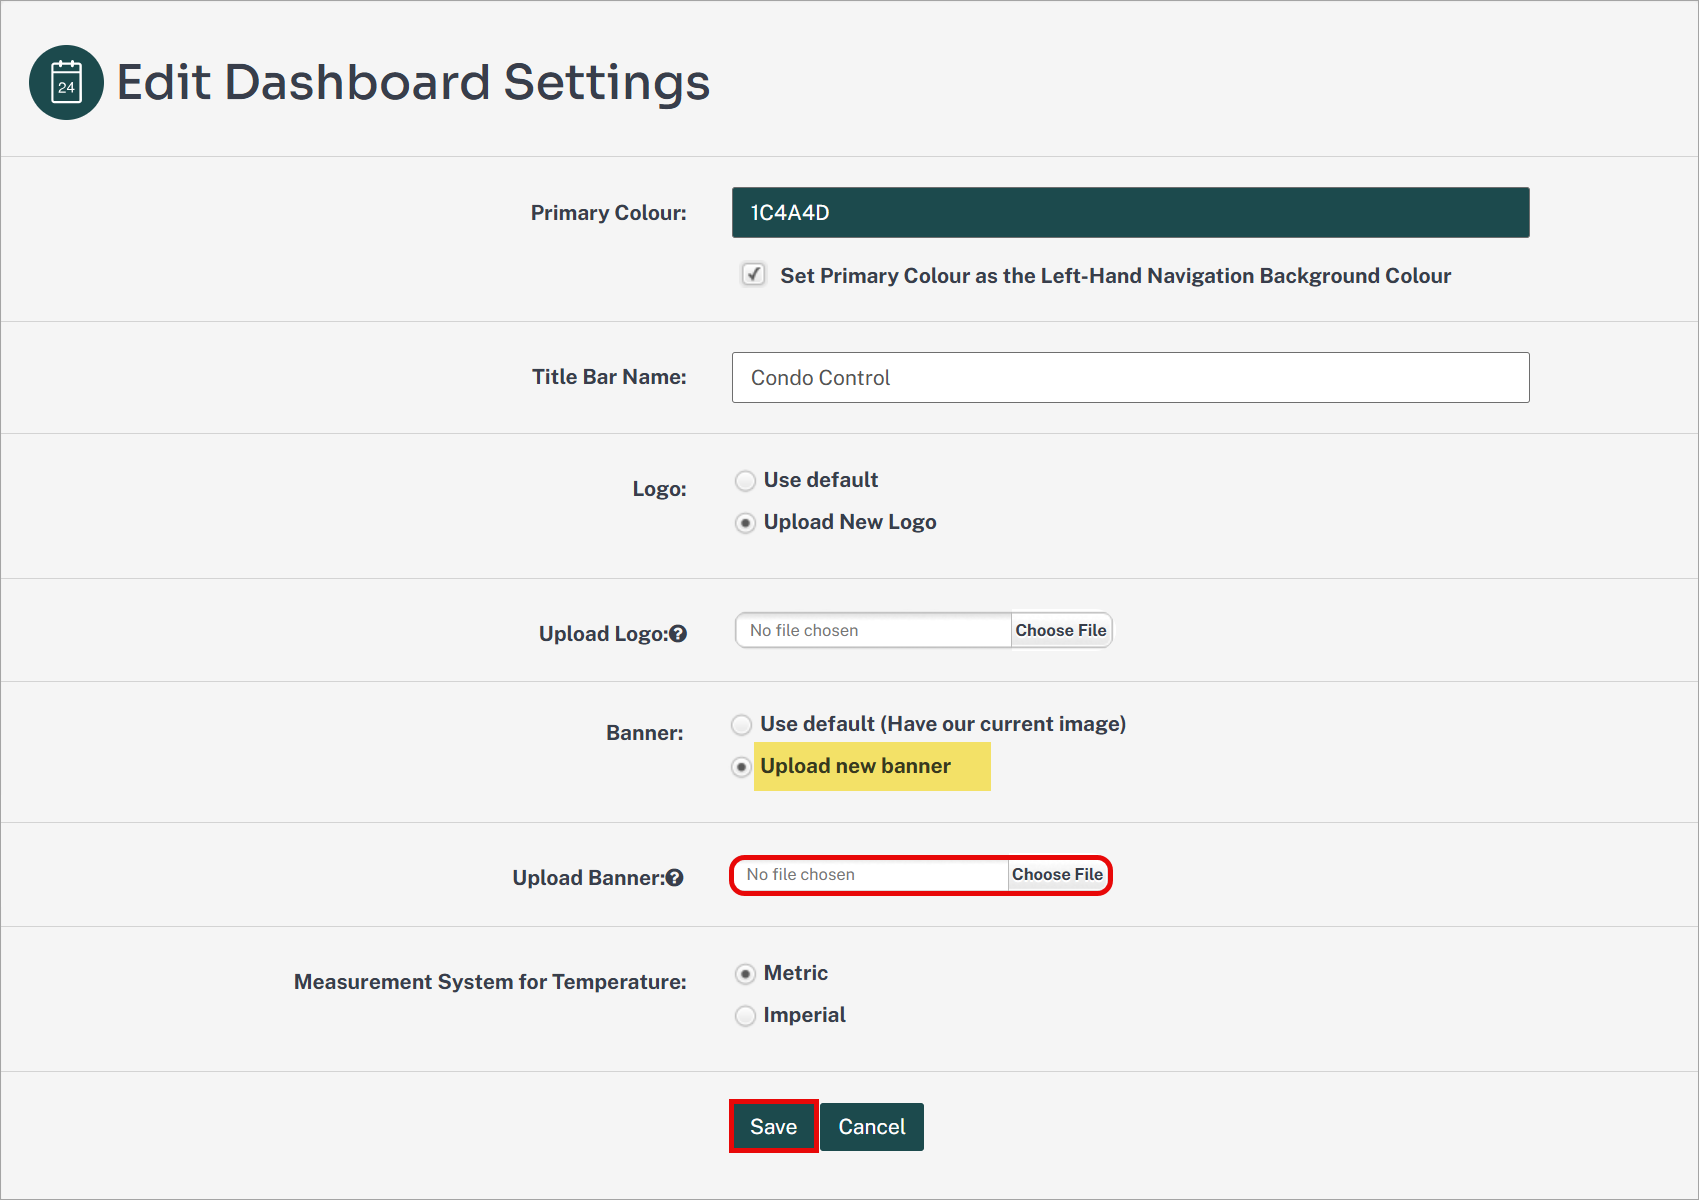
Task: Click the Primary Colour field 1C4A4D
Action: (x=1130, y=212)
